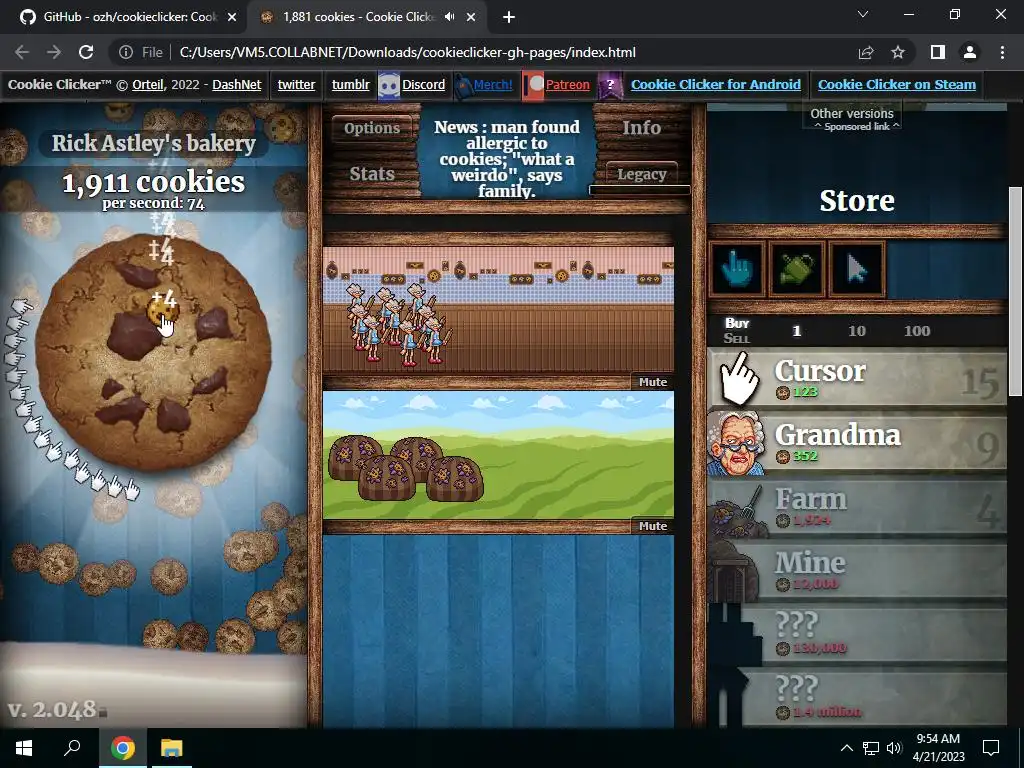
Task: Open the Chrome three-dot menu
Action: point(1002,52)
